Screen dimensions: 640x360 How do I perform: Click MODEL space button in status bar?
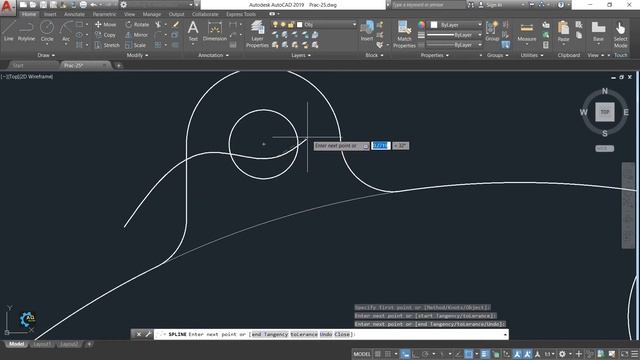click(362, 354)
